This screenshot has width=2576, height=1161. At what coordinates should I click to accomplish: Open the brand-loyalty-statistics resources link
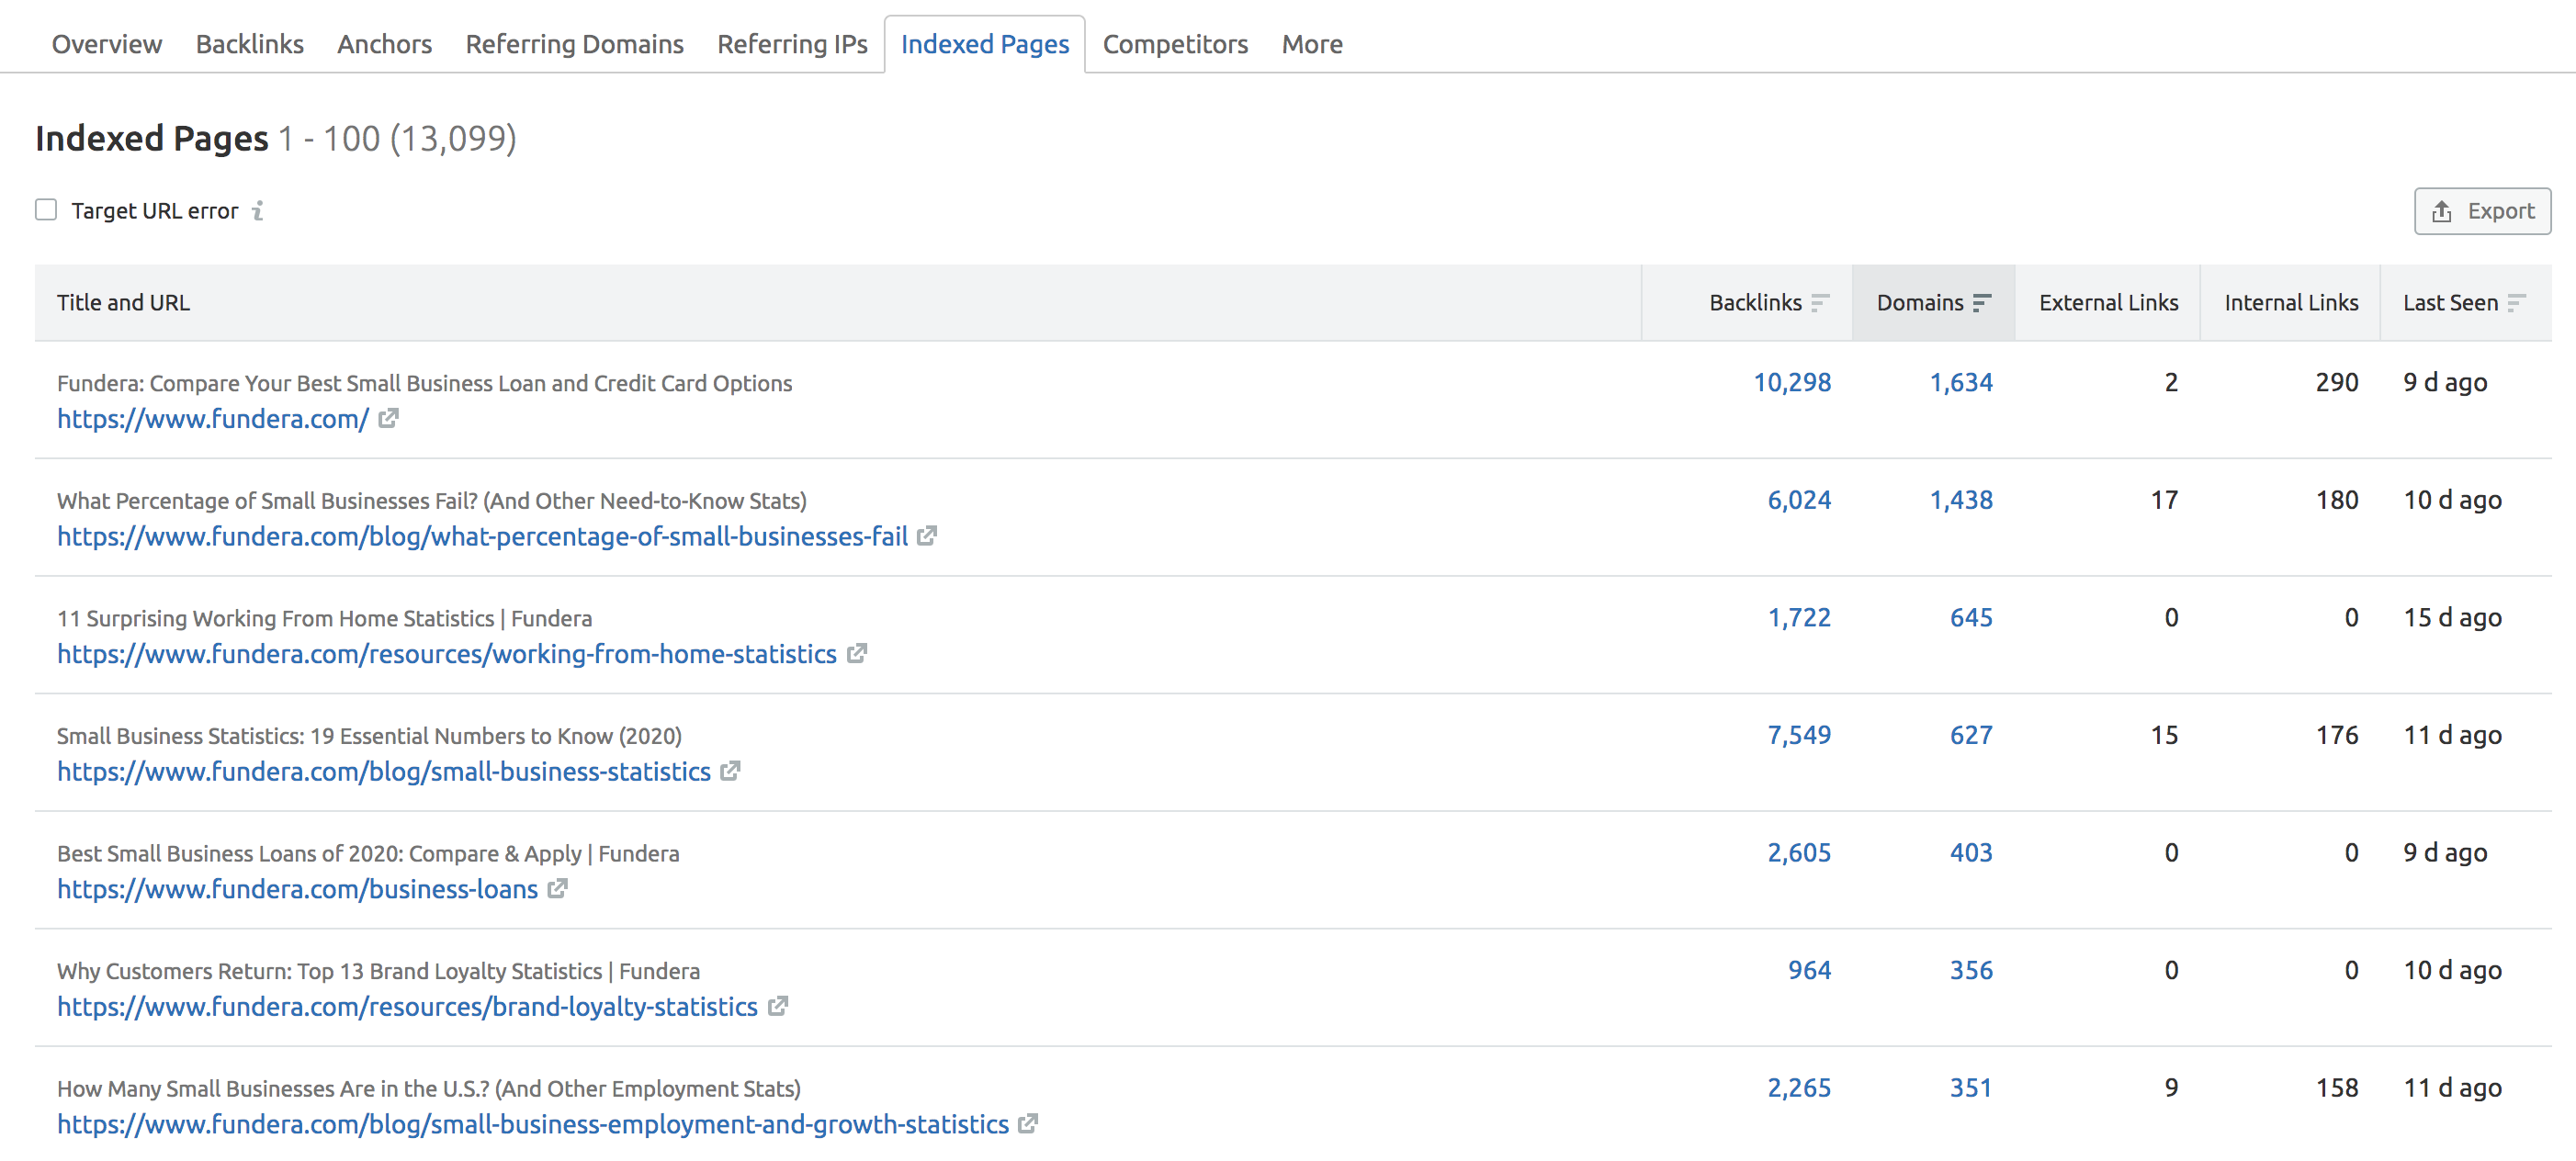(407, 1007)
